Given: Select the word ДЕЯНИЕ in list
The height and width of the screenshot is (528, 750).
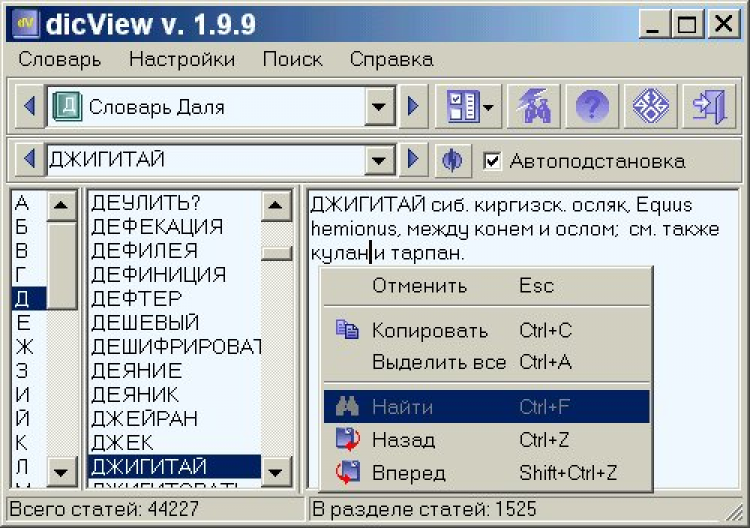Looking at the screenshot, I should (175, 371).
